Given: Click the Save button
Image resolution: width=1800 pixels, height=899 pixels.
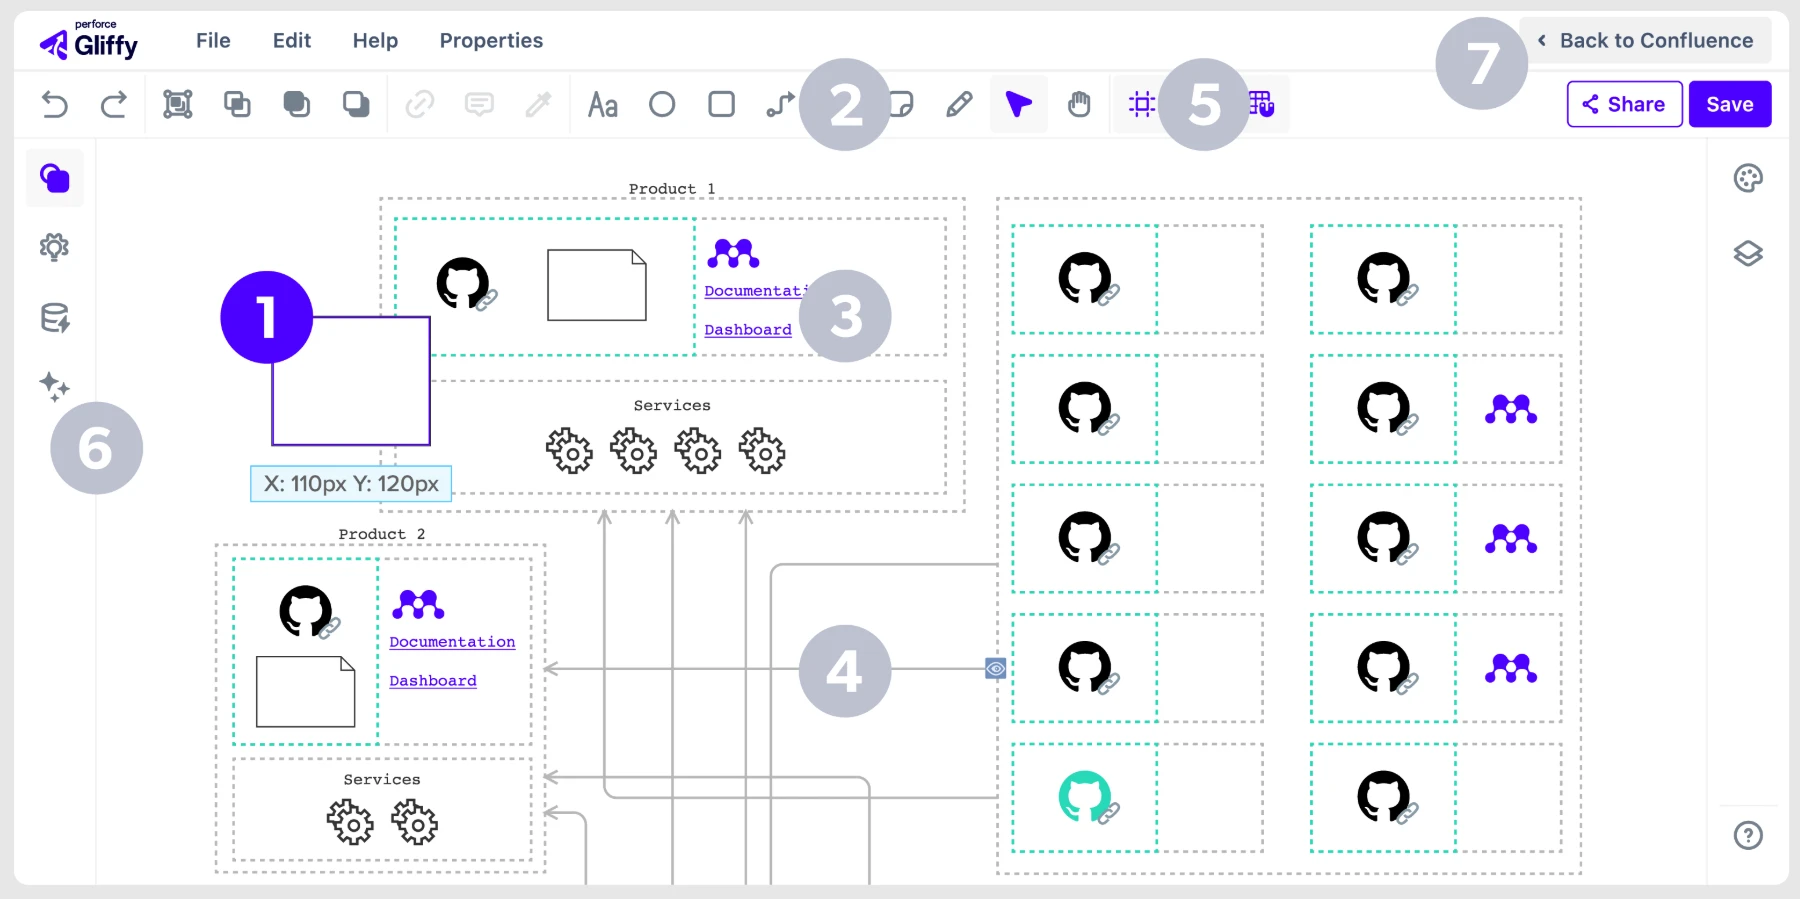Looking at the screenshot, I should click(x=1730, y=104).
